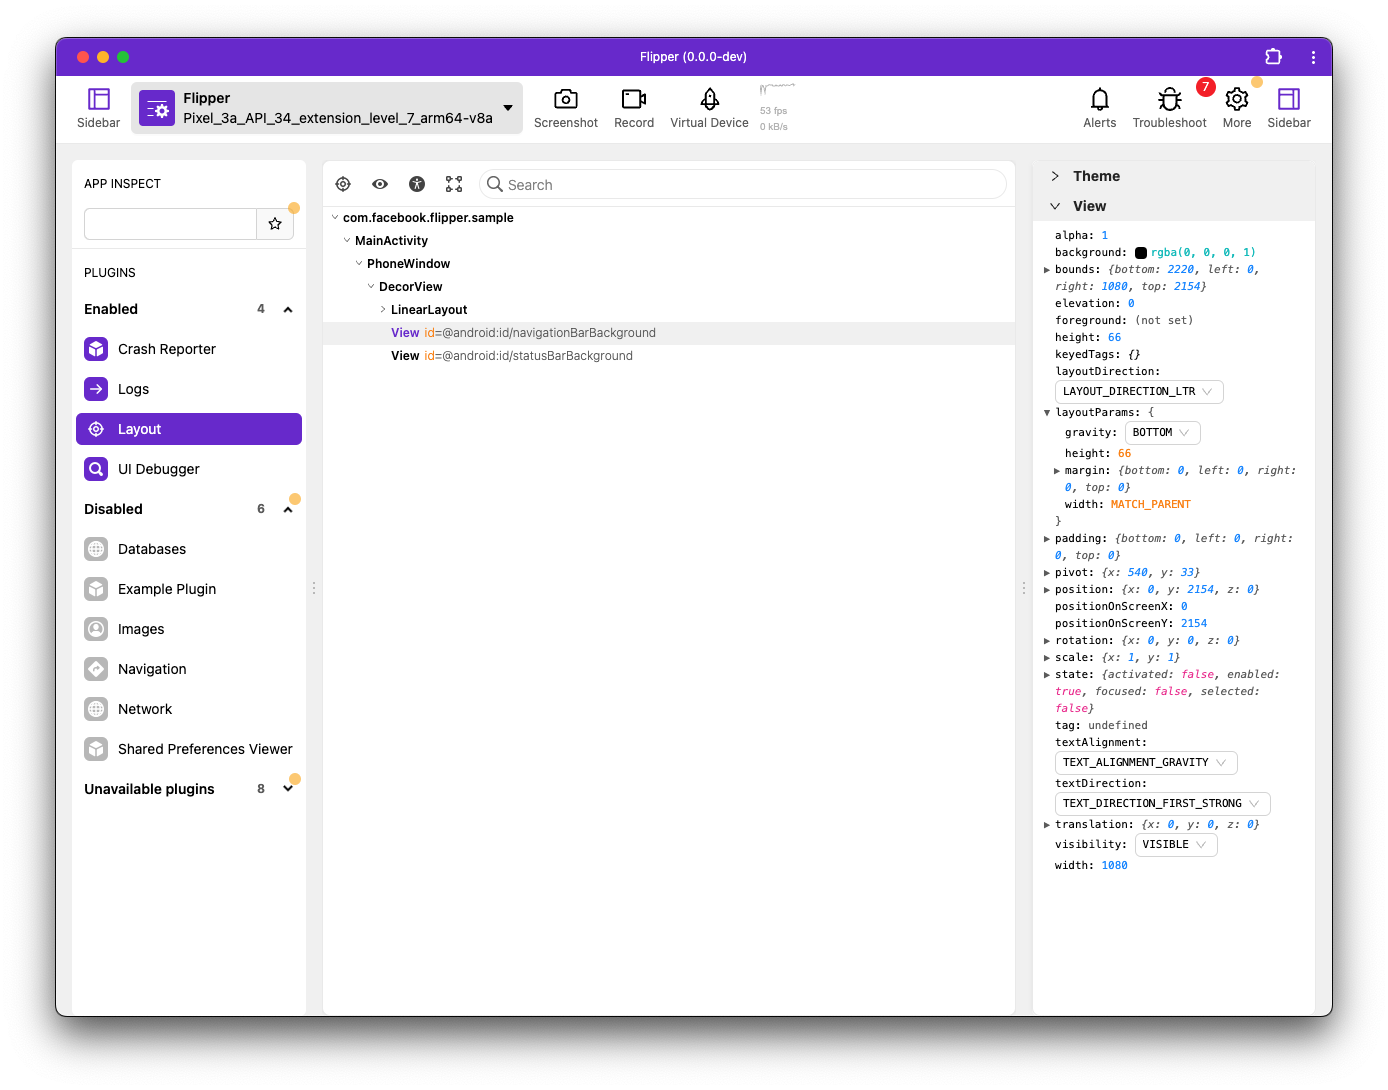Image resolution: width=1388 pixels, height=1090 pixels.
Task: Expand the padding property triangle
Action: (x=1047, y=539)
